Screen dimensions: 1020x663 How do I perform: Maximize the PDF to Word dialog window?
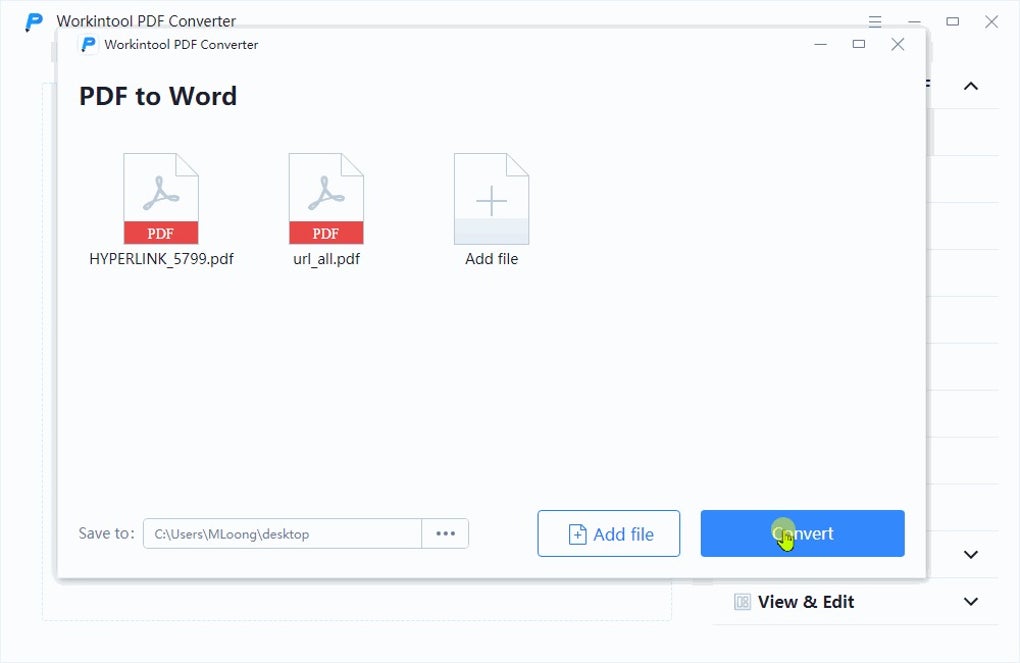857,44
